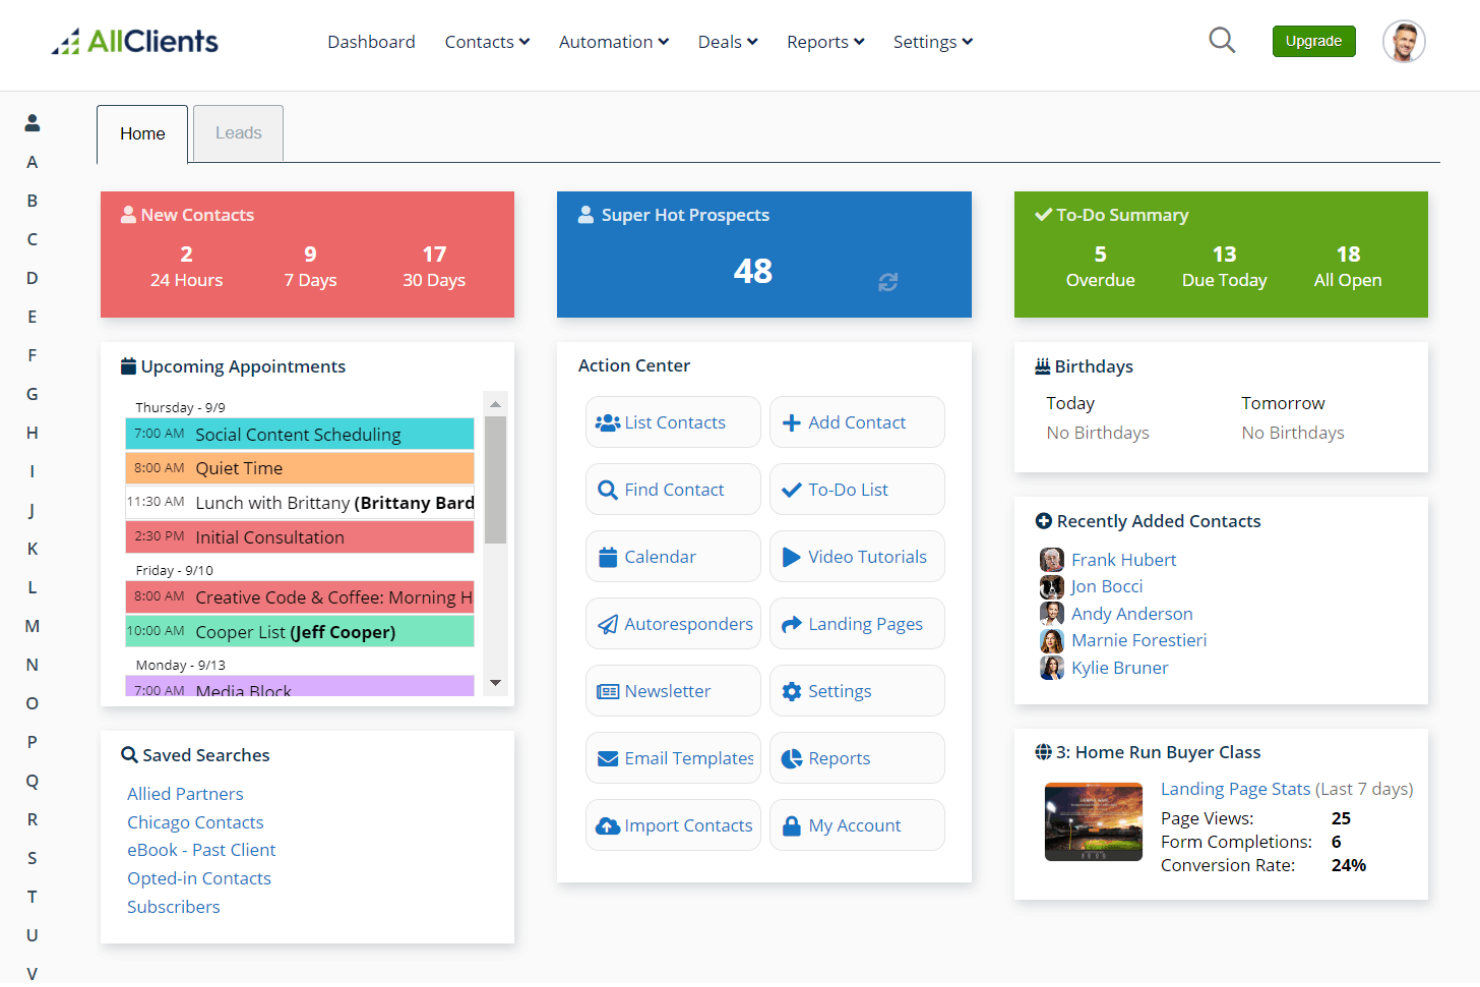Open Reports via the pie chart icon
This screenshot has width=1480, height=987.
click(x=791, y=758)
